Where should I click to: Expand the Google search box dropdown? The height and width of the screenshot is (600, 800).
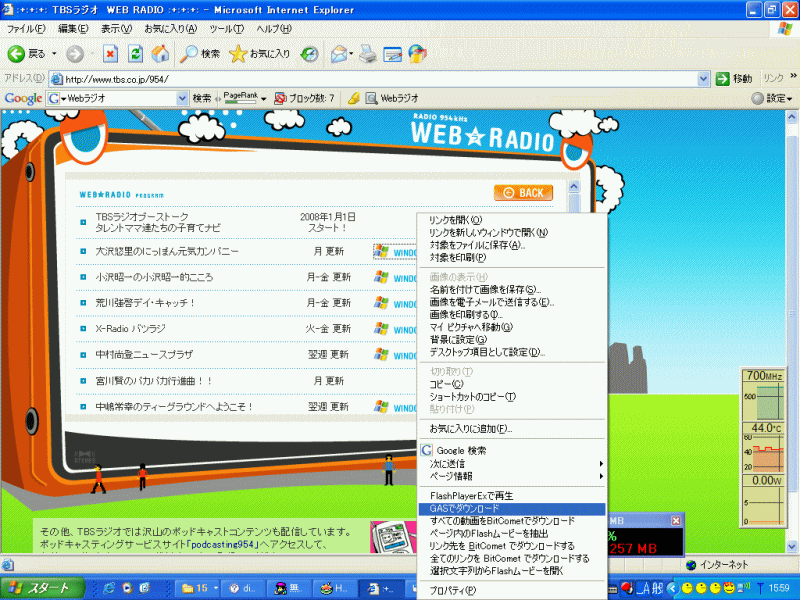point(182,98)
